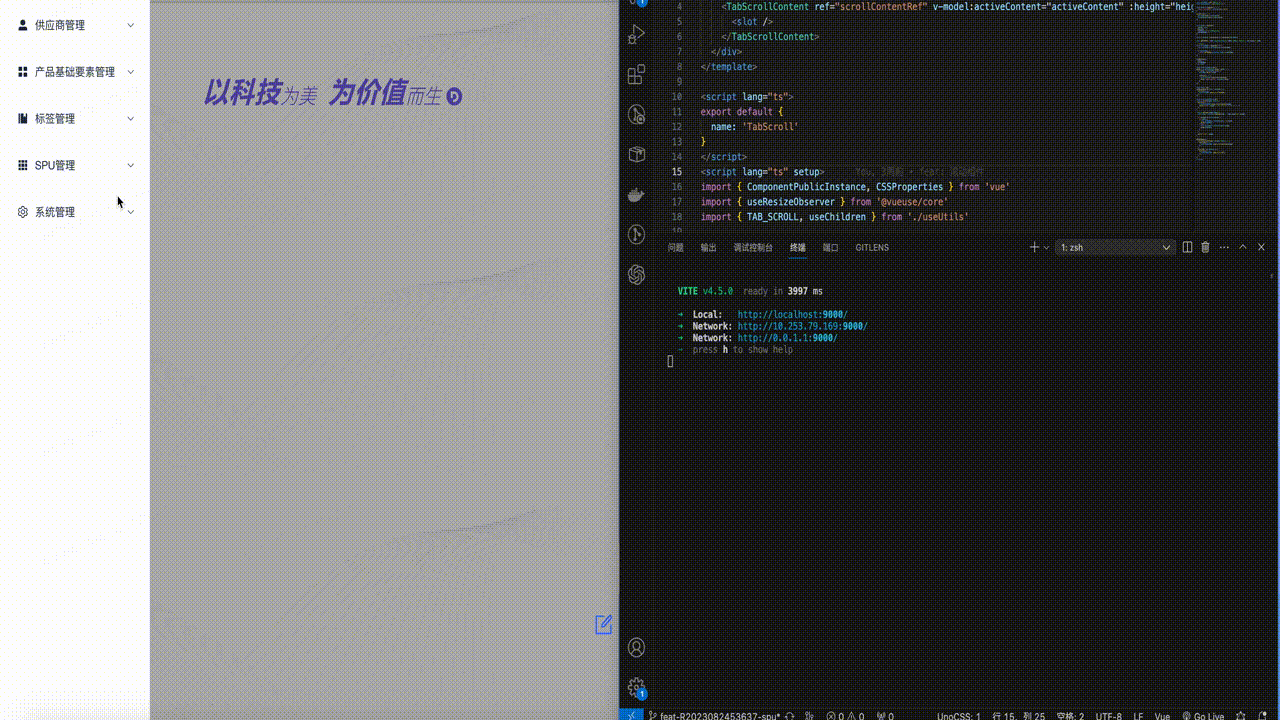Click the remote window icon in status bar
This screenshot has width=1280, height=720.
coord(632,715)
